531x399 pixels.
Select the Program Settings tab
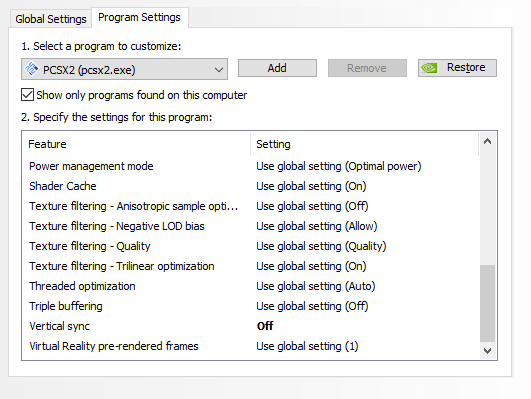140,17
